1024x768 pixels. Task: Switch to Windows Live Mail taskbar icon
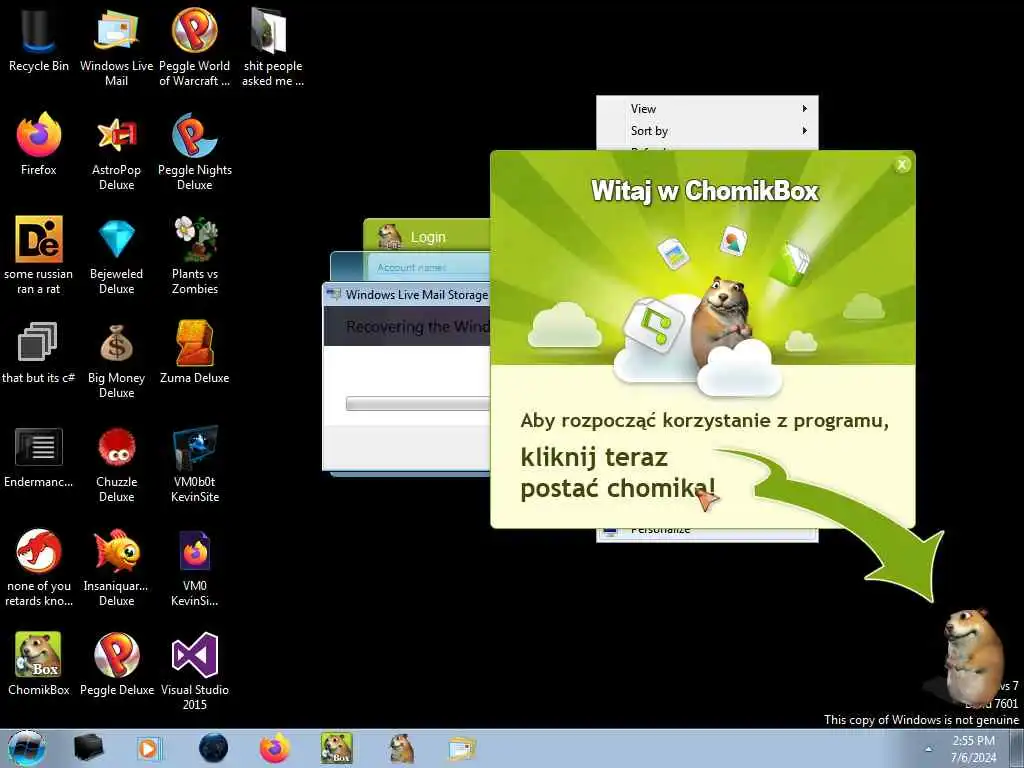click(x=462, y=748)
